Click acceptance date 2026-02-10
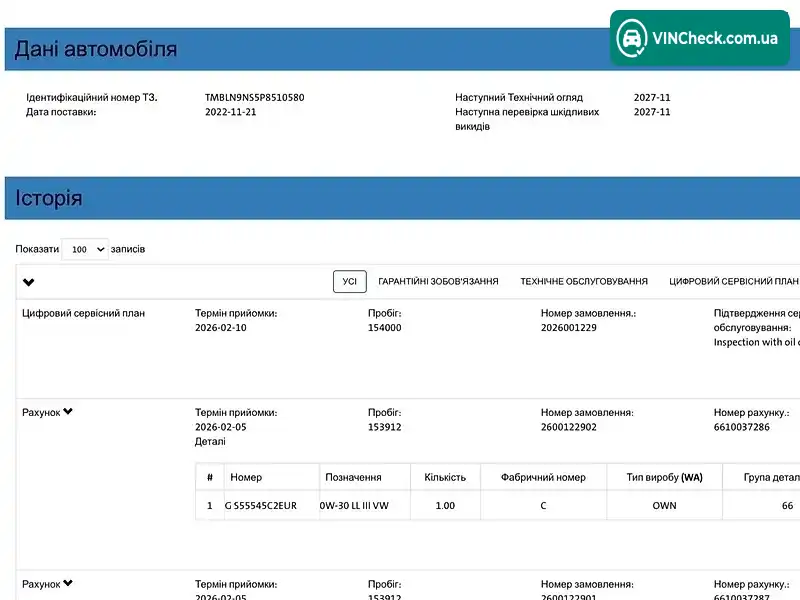 [x=220, y=328]
